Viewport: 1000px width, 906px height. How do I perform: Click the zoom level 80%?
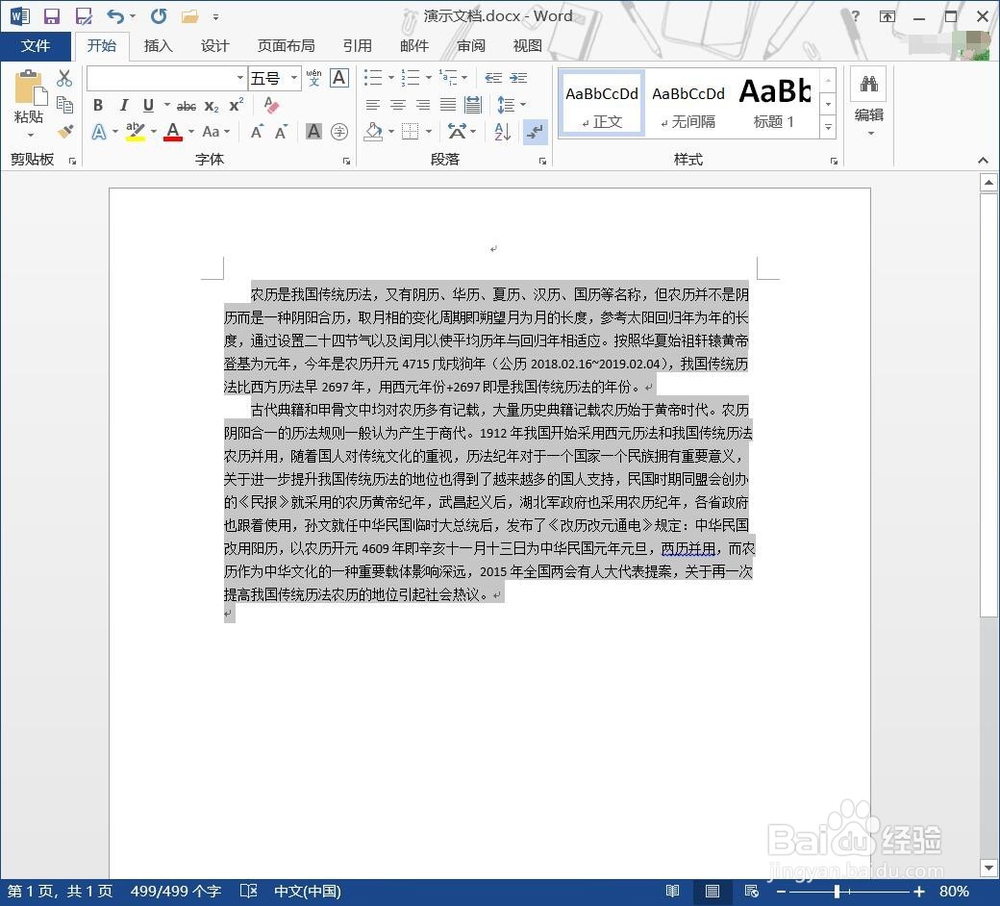point(953,891)
